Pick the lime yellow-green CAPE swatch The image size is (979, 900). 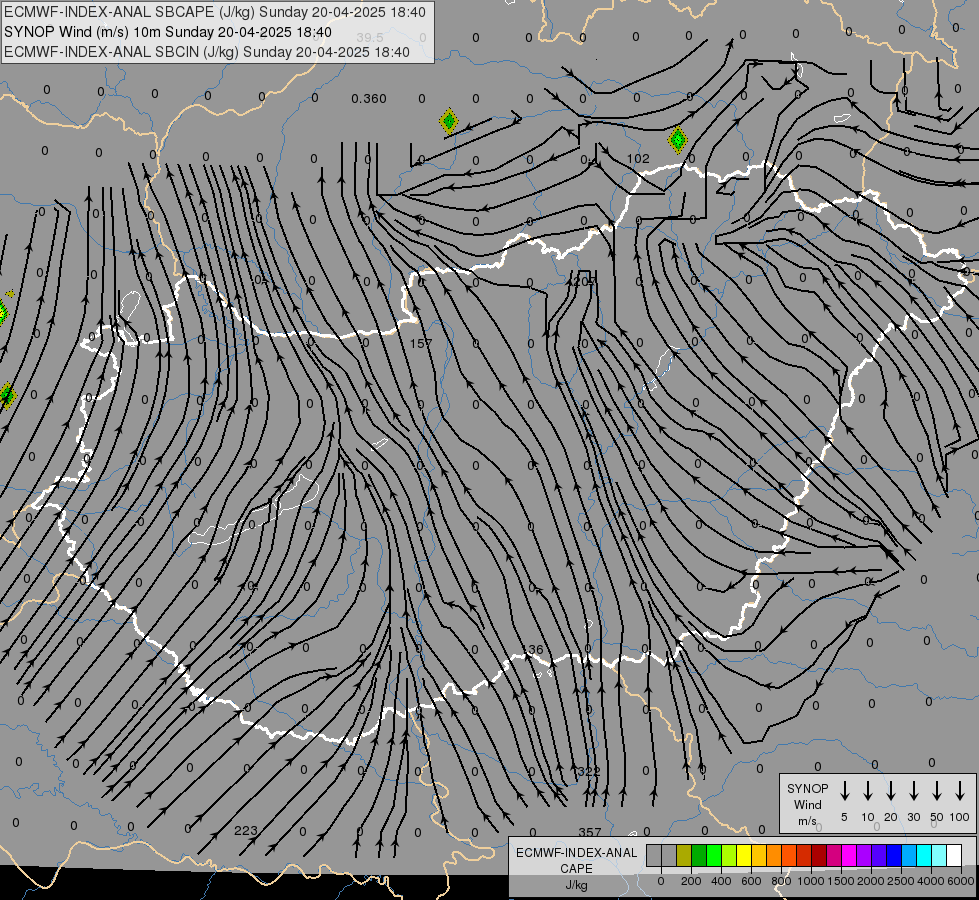coord(729,855)
